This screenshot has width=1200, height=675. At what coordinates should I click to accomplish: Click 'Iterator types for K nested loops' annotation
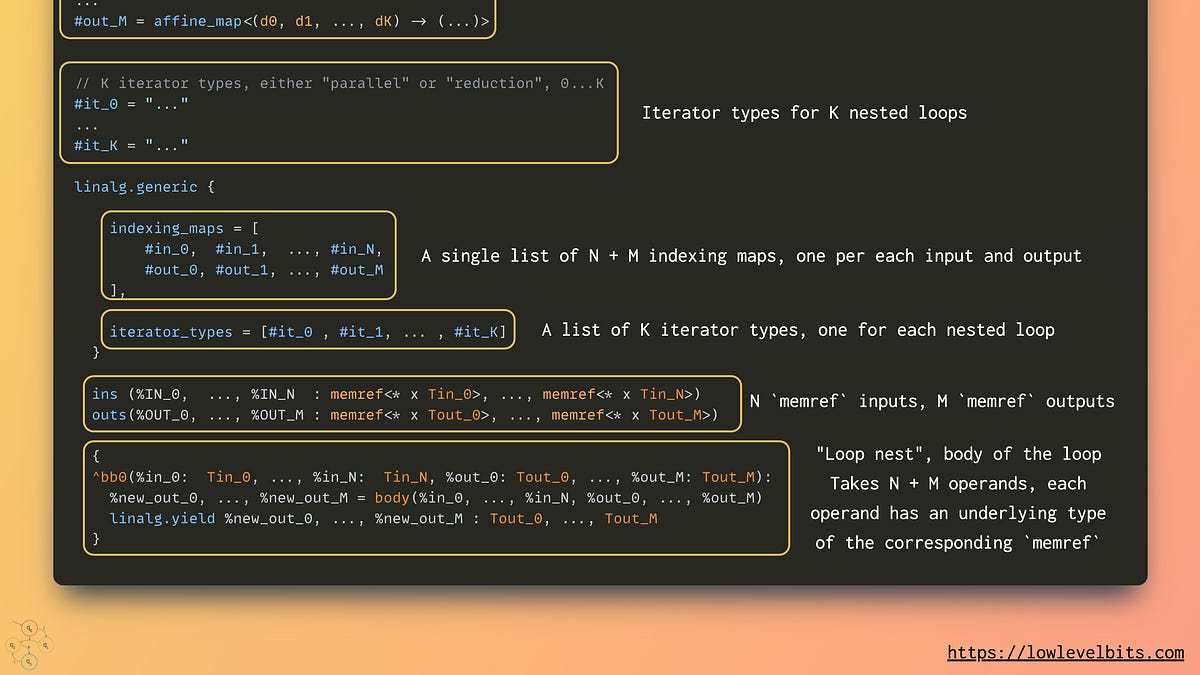[804, 112]
